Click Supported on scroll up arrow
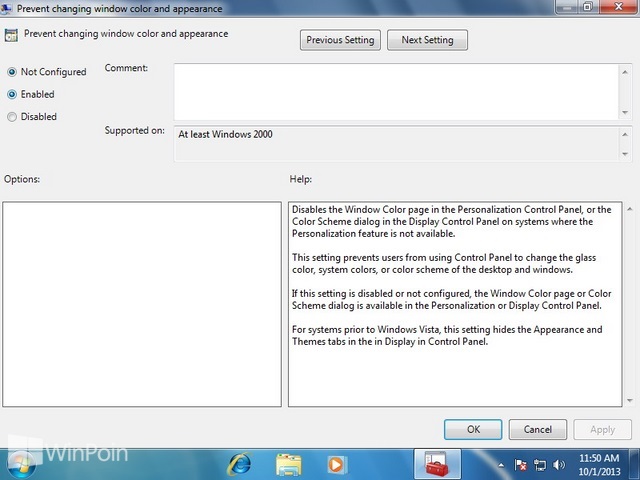The width and height of the screenshot is (640, 480). click(625, 134)
